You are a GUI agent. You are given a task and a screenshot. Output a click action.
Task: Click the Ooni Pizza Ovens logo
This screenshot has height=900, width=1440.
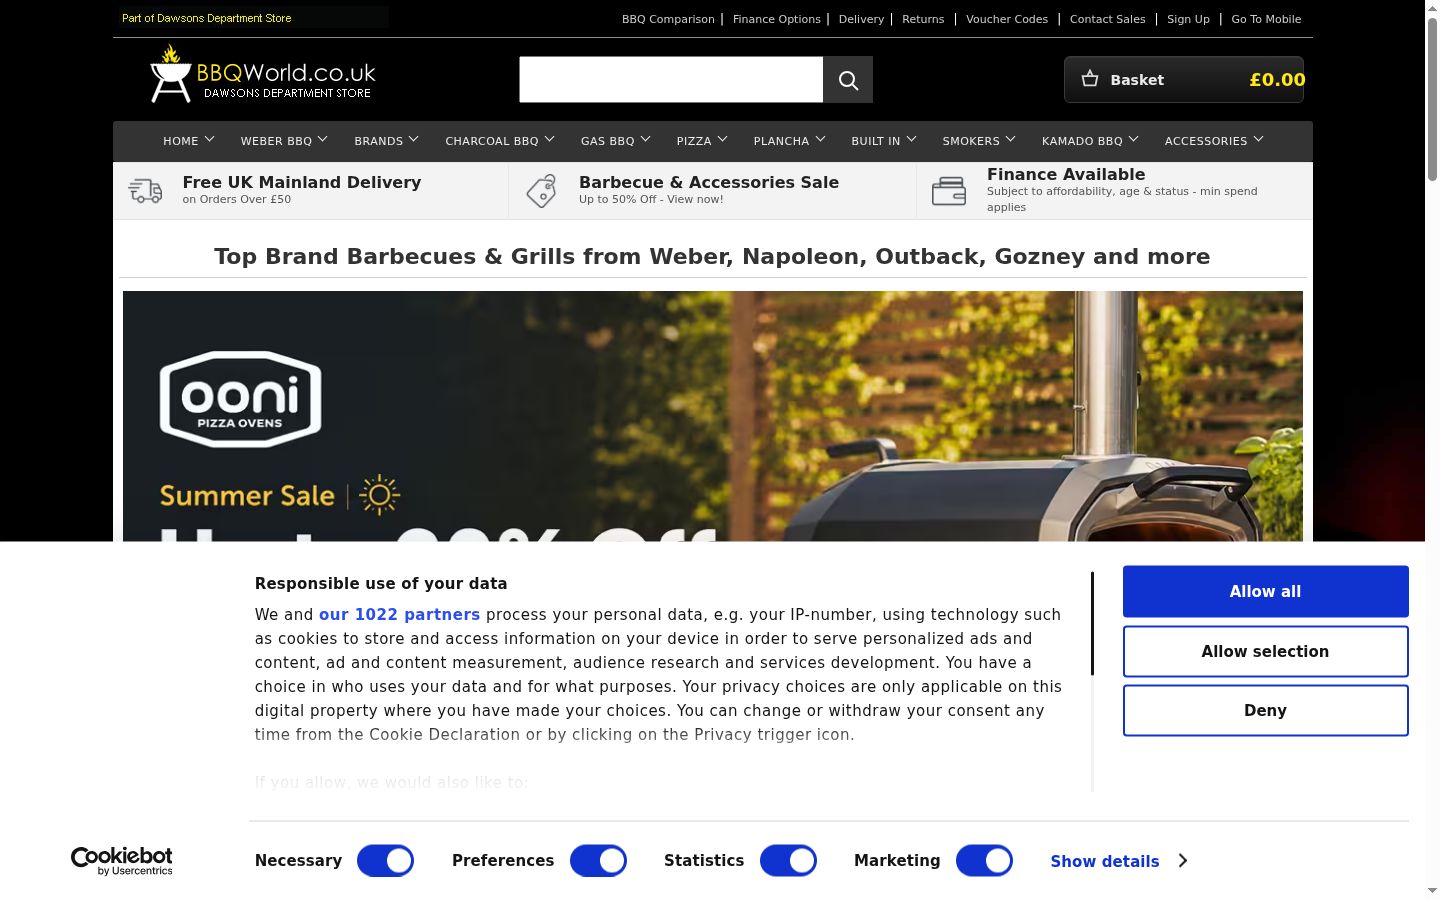pyautogui.click(x=241, y=398)
